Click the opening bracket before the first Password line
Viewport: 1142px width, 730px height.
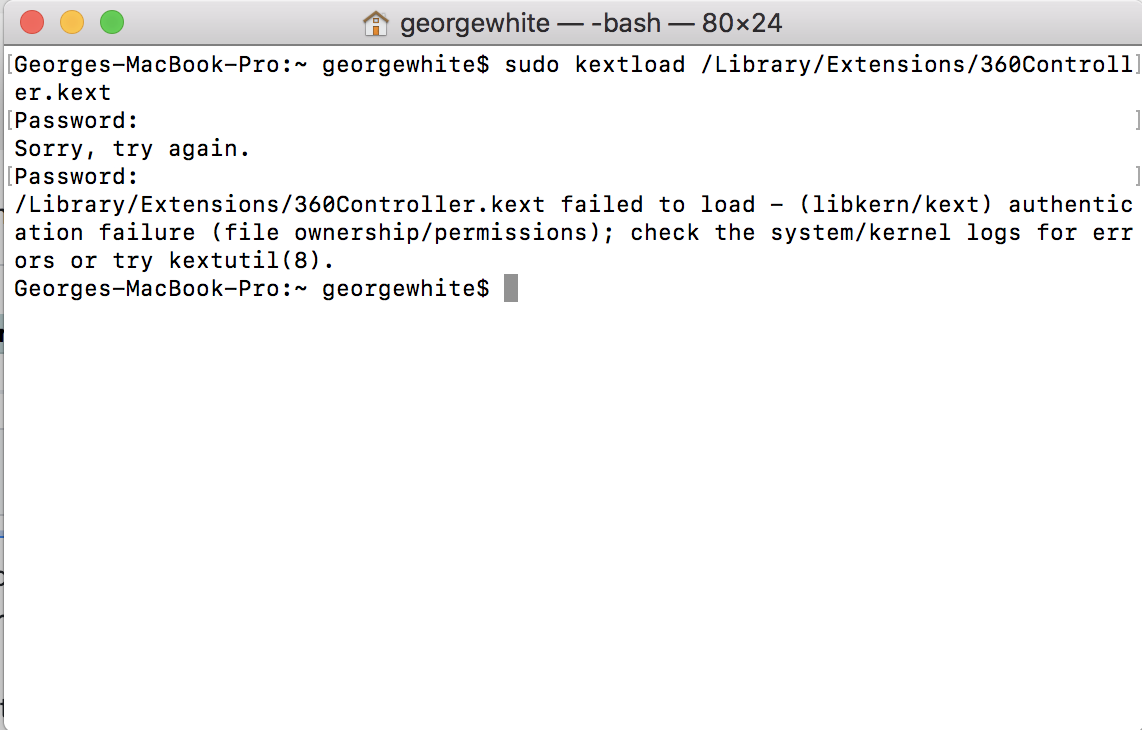pos(8,120)
